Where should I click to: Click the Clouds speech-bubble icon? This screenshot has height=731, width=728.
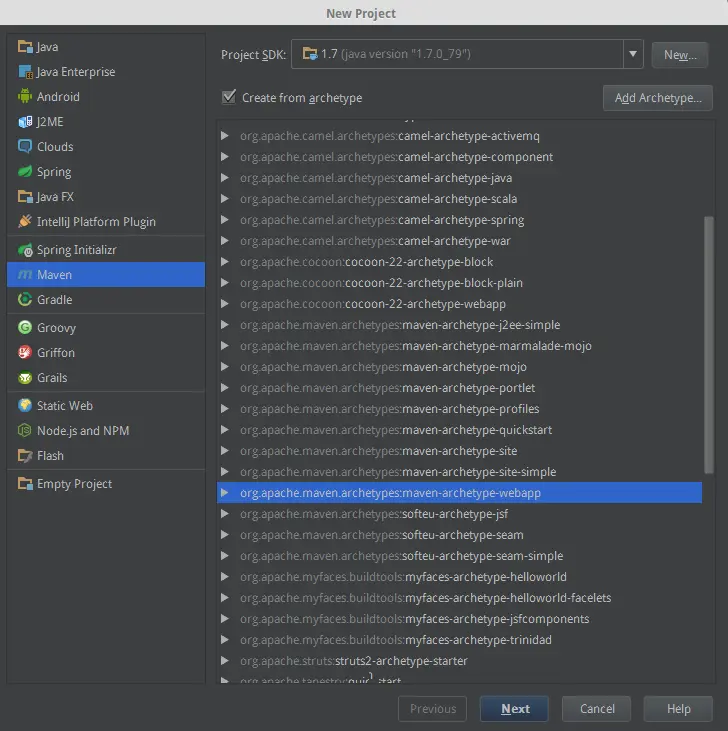click(x=25, y=146)
